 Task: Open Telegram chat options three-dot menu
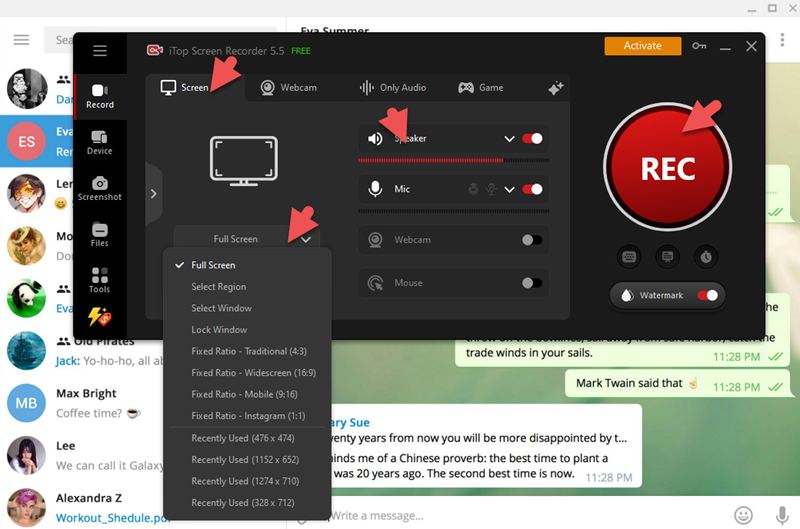click(782, 40)
